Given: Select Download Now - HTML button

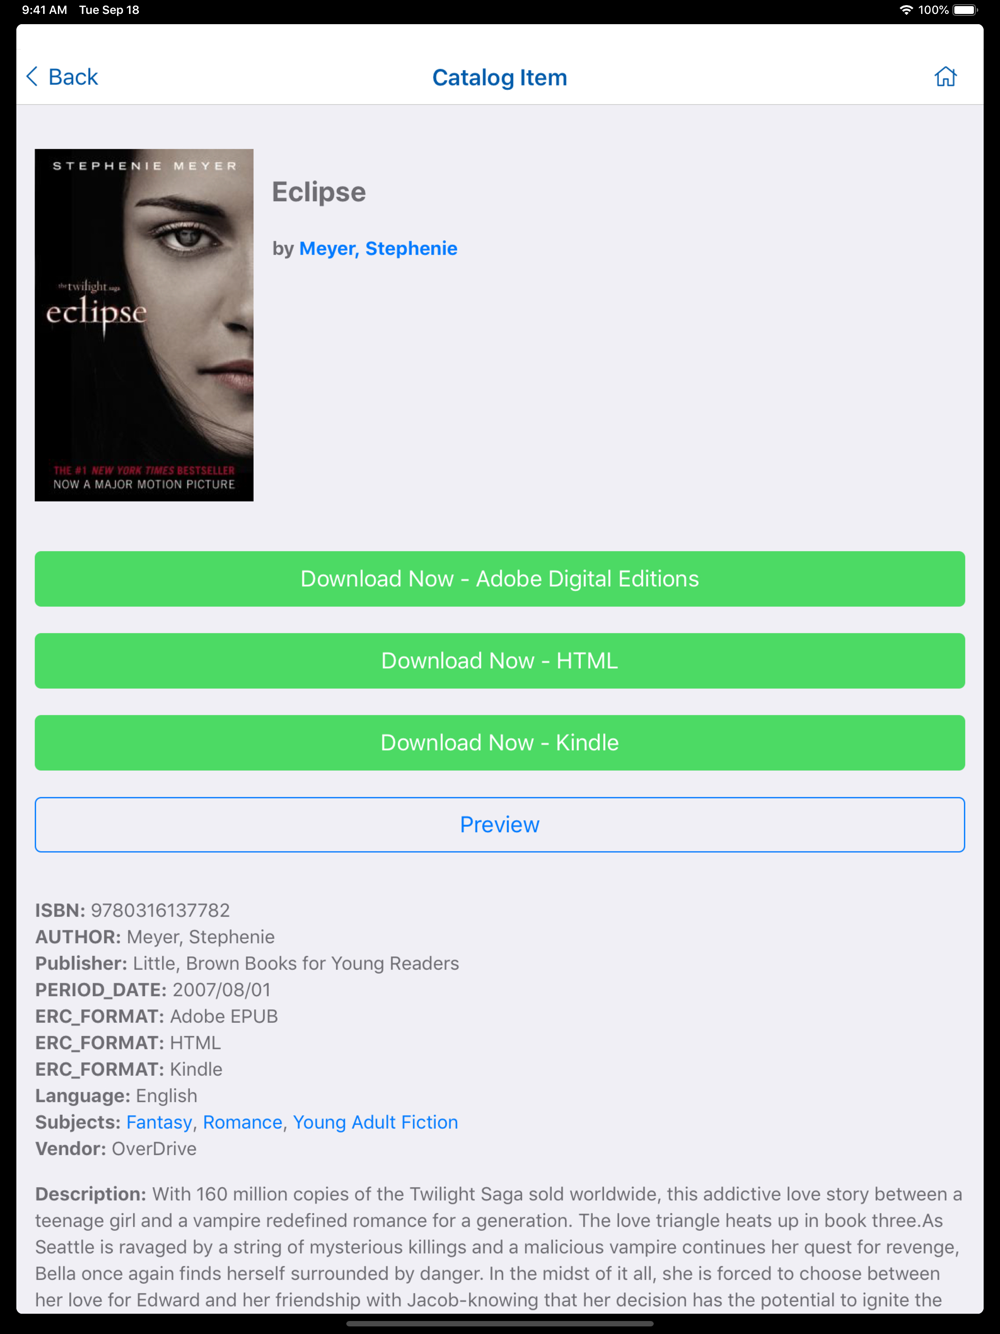Looking at the screenshot, I should pyautogui.click(x=500, y=661).
